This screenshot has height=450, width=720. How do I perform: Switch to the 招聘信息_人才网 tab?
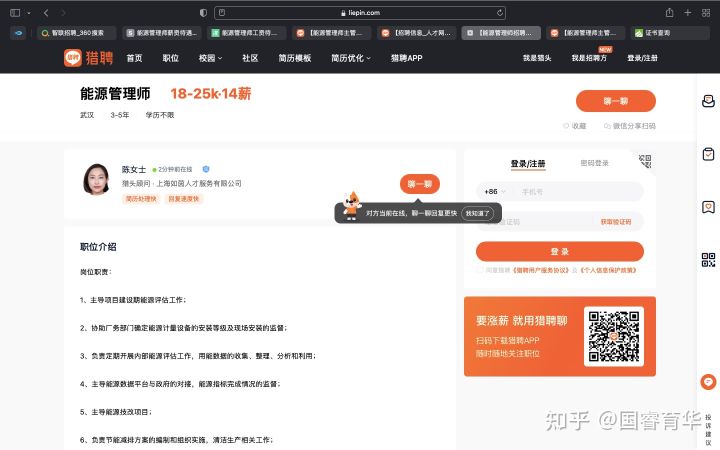coord(416,33)
